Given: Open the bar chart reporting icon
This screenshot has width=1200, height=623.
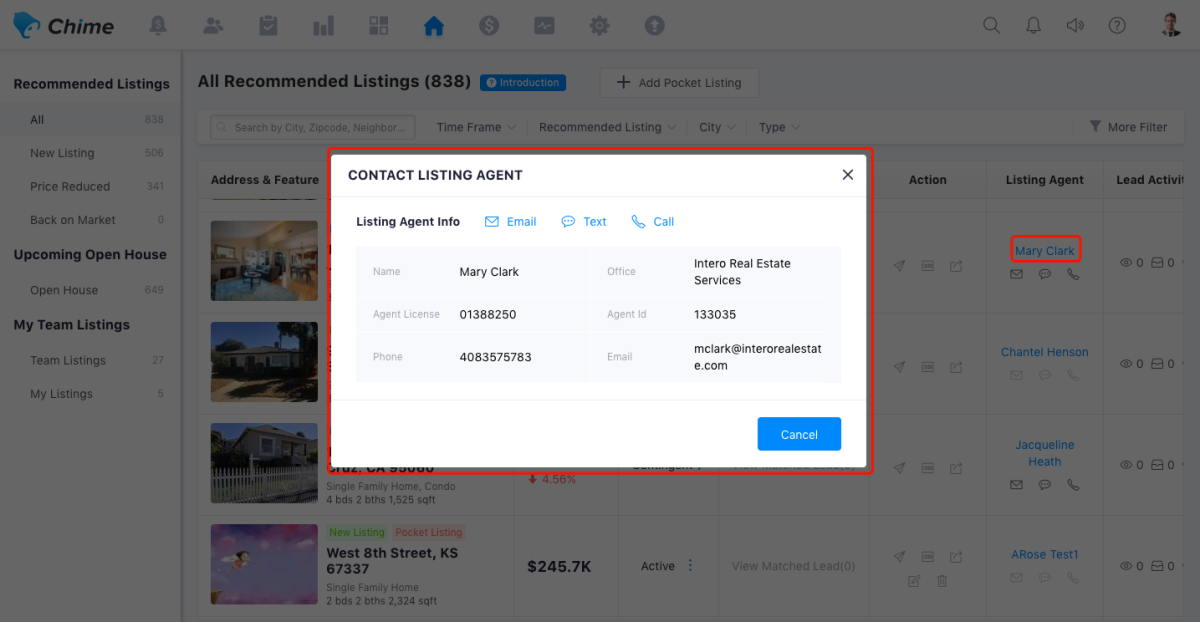Looking at the screenshot, I should [323, 26].
